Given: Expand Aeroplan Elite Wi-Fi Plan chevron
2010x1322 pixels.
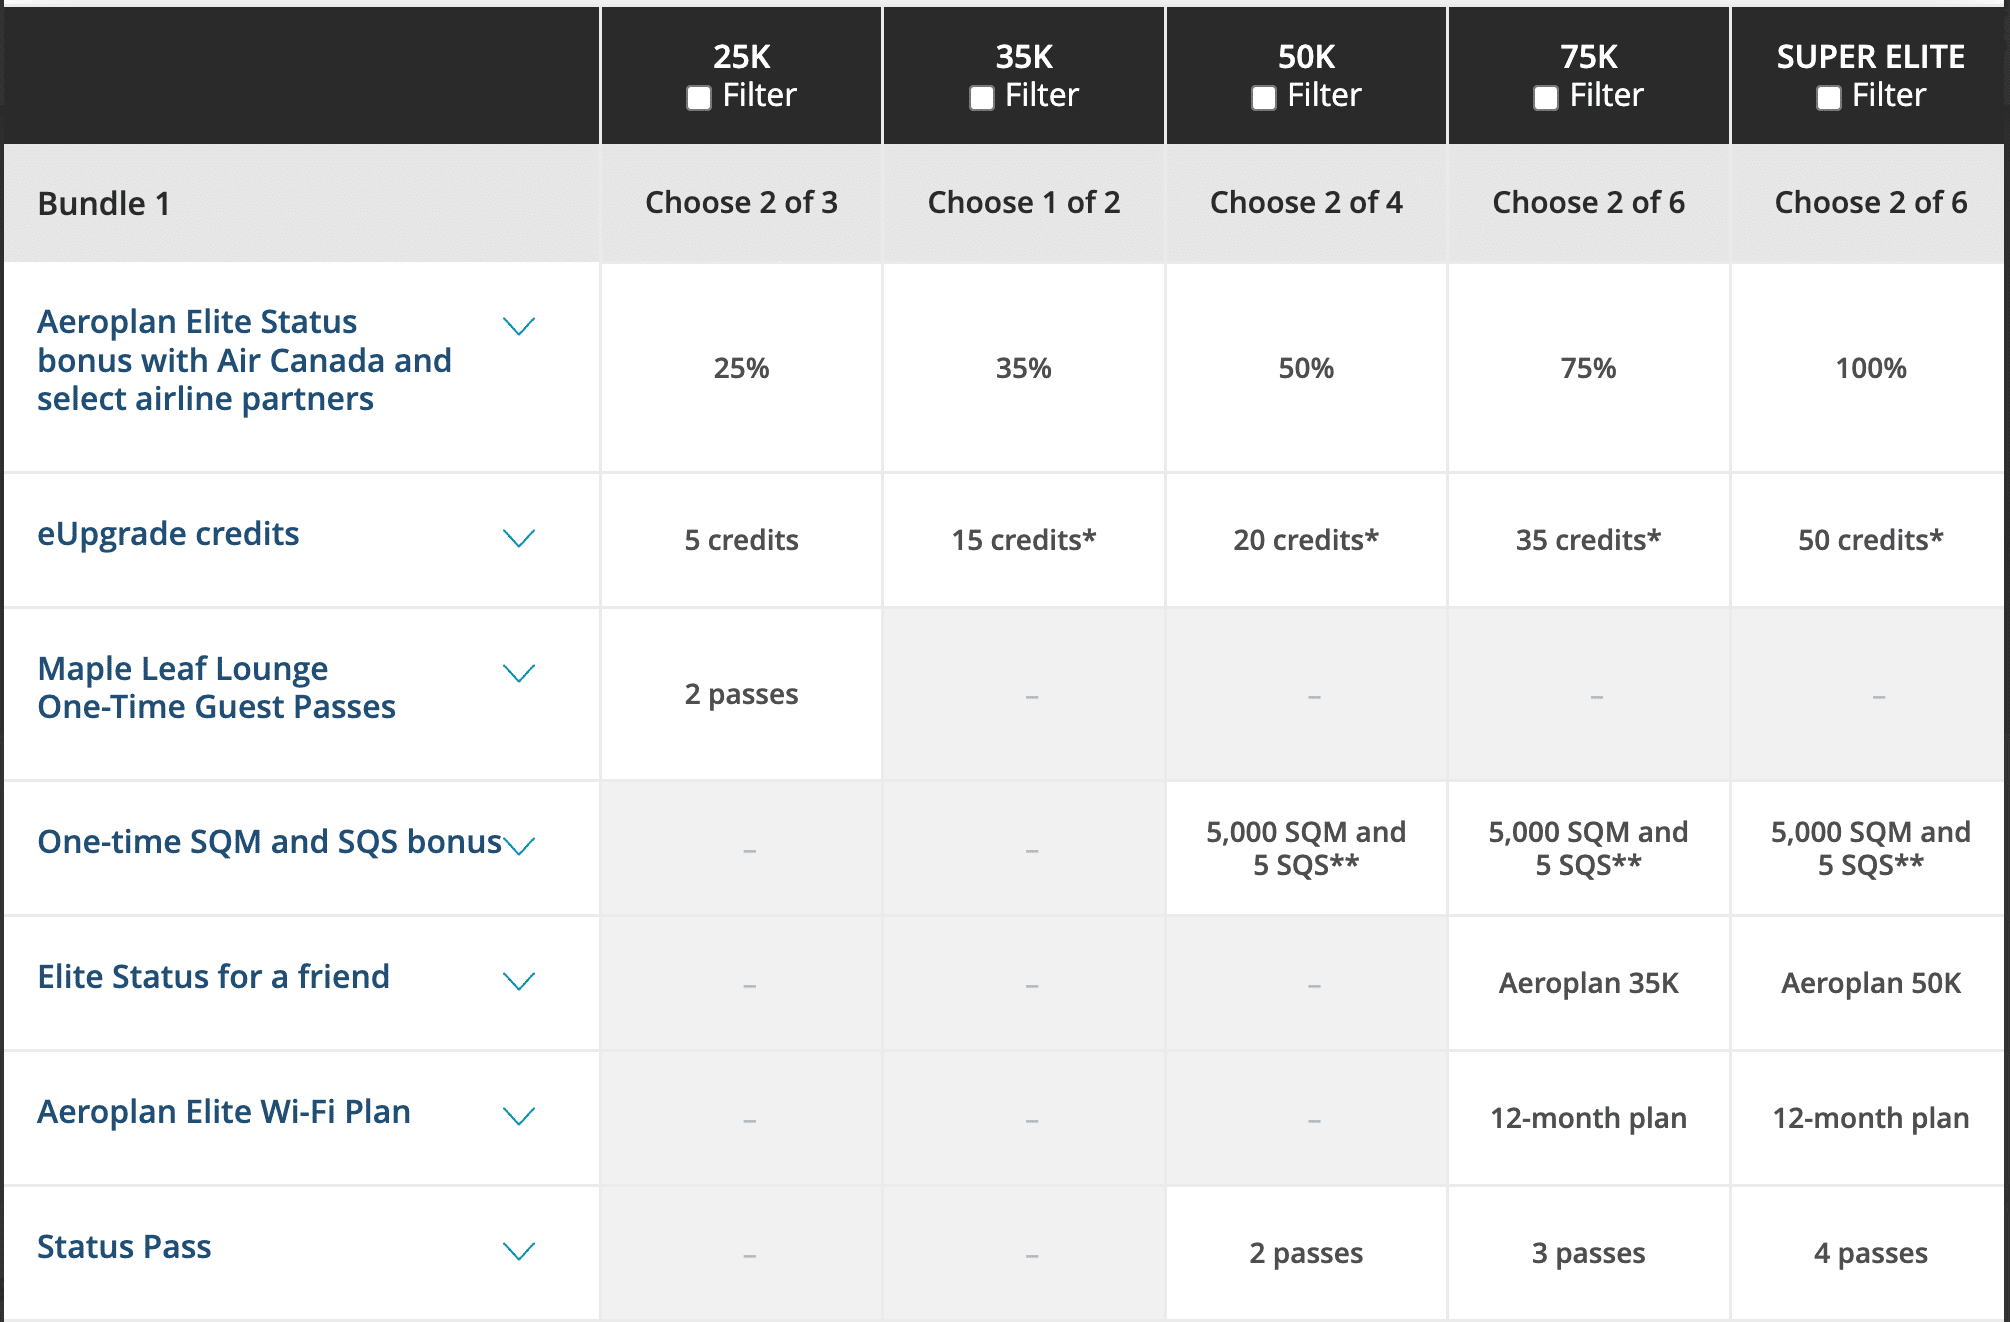Looking at the screenshot, I should (x=519, y=1116).
